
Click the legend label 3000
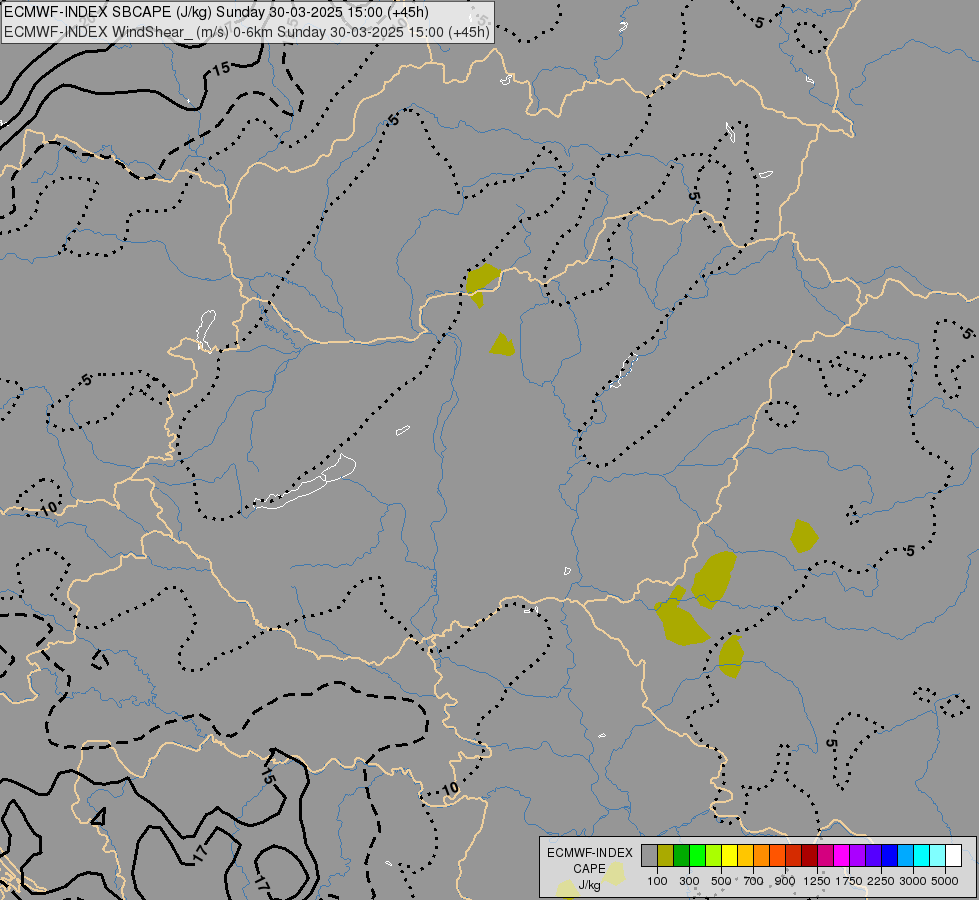[913, 881]
